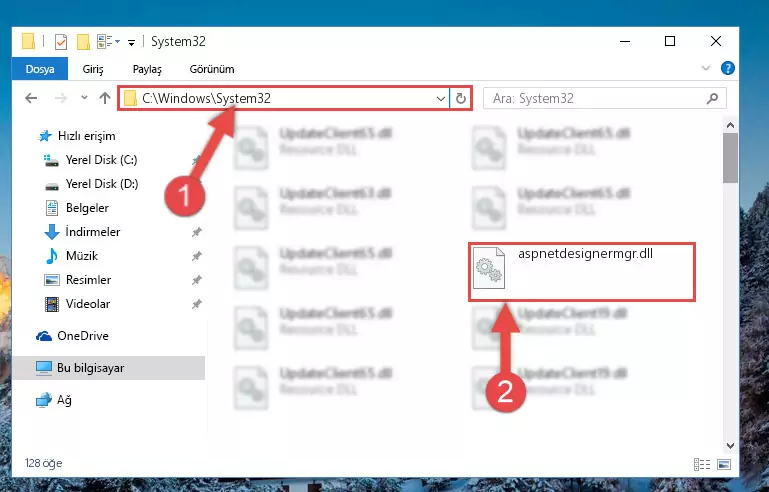Screen dimensions: 769x492
Task: Go up one folder level arrow
Action: (104, 98)
